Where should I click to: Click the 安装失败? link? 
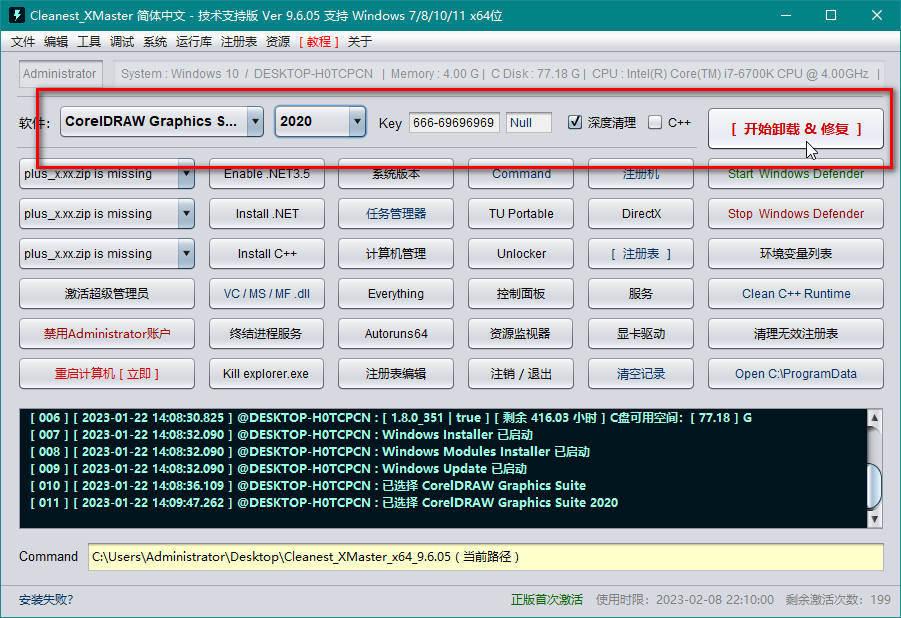pos(46,600)
